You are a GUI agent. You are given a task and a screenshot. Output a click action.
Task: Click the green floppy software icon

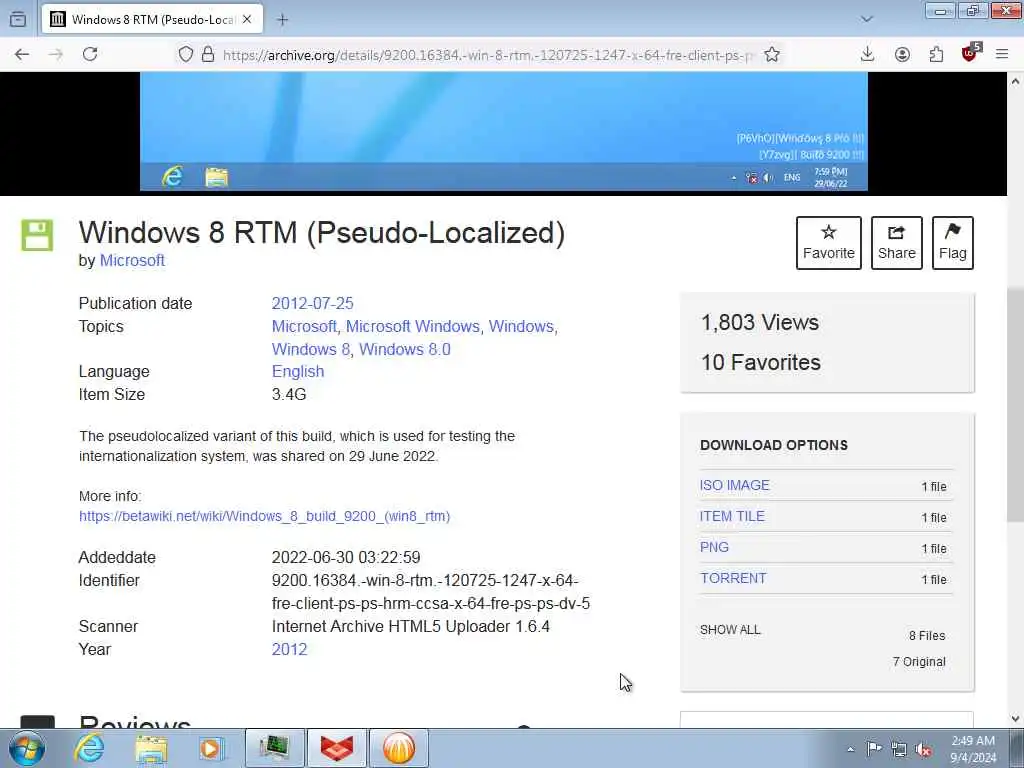coord(37,235)
